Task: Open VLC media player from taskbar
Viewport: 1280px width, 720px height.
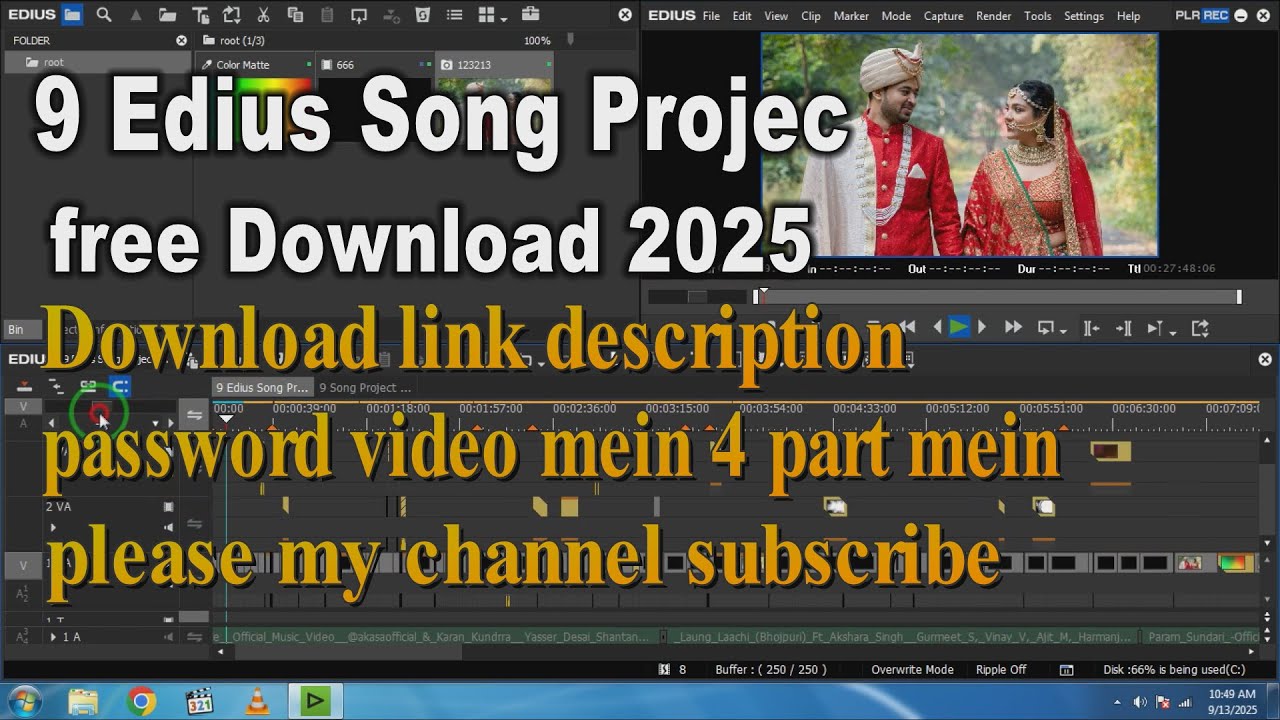Action: click(257, 702)
